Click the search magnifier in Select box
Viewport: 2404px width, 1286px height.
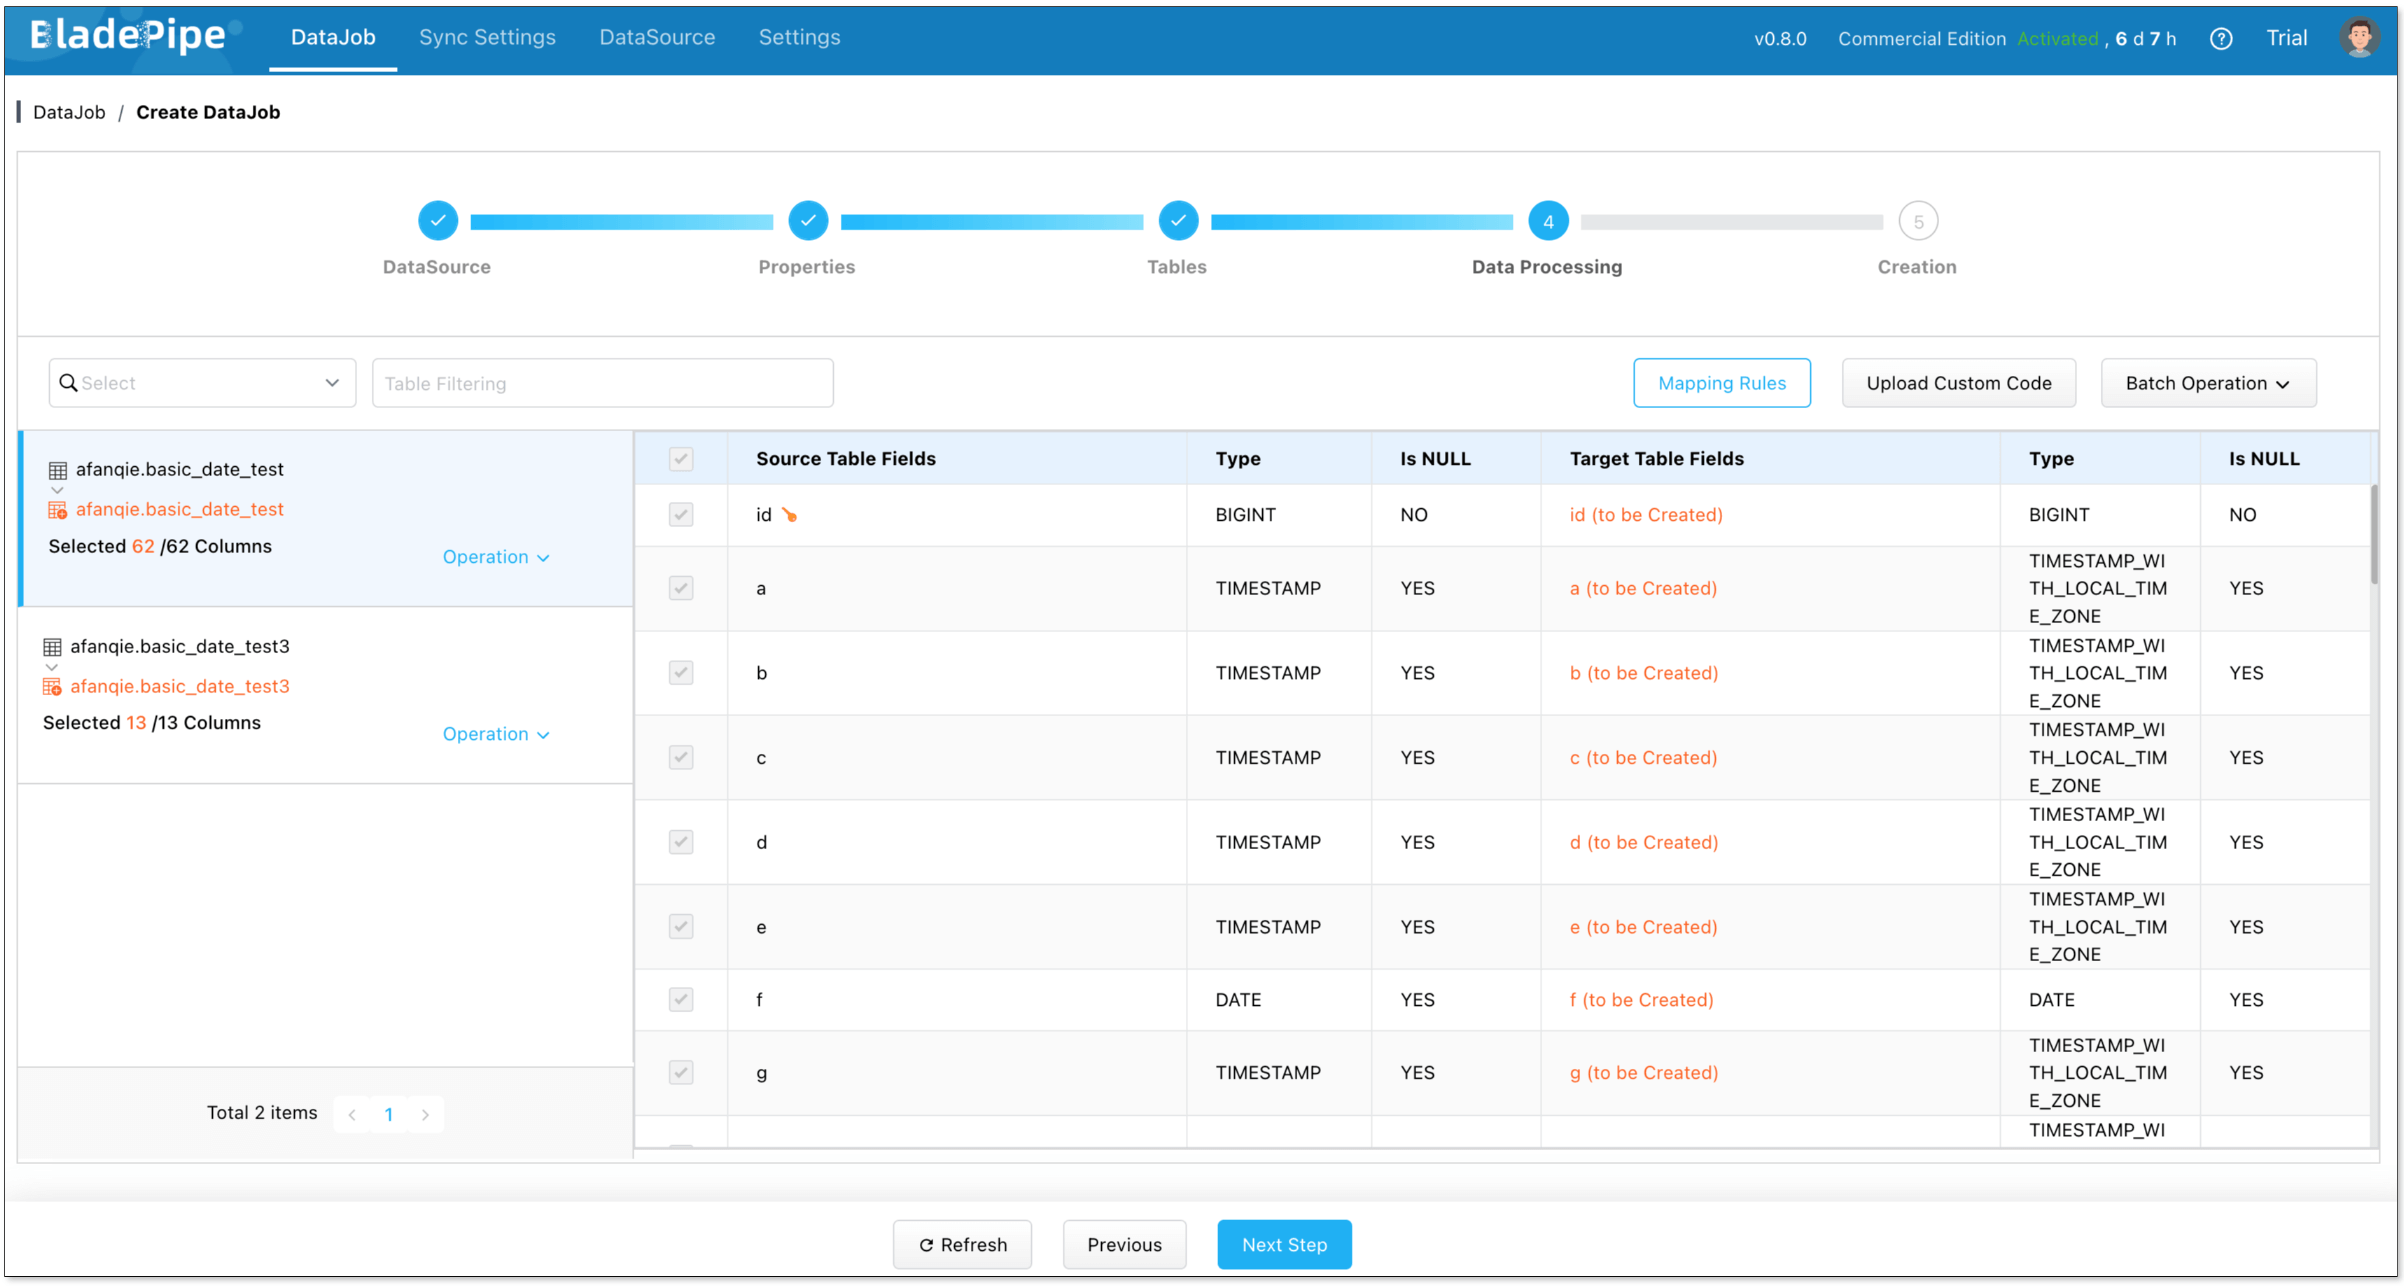point(68,383)
